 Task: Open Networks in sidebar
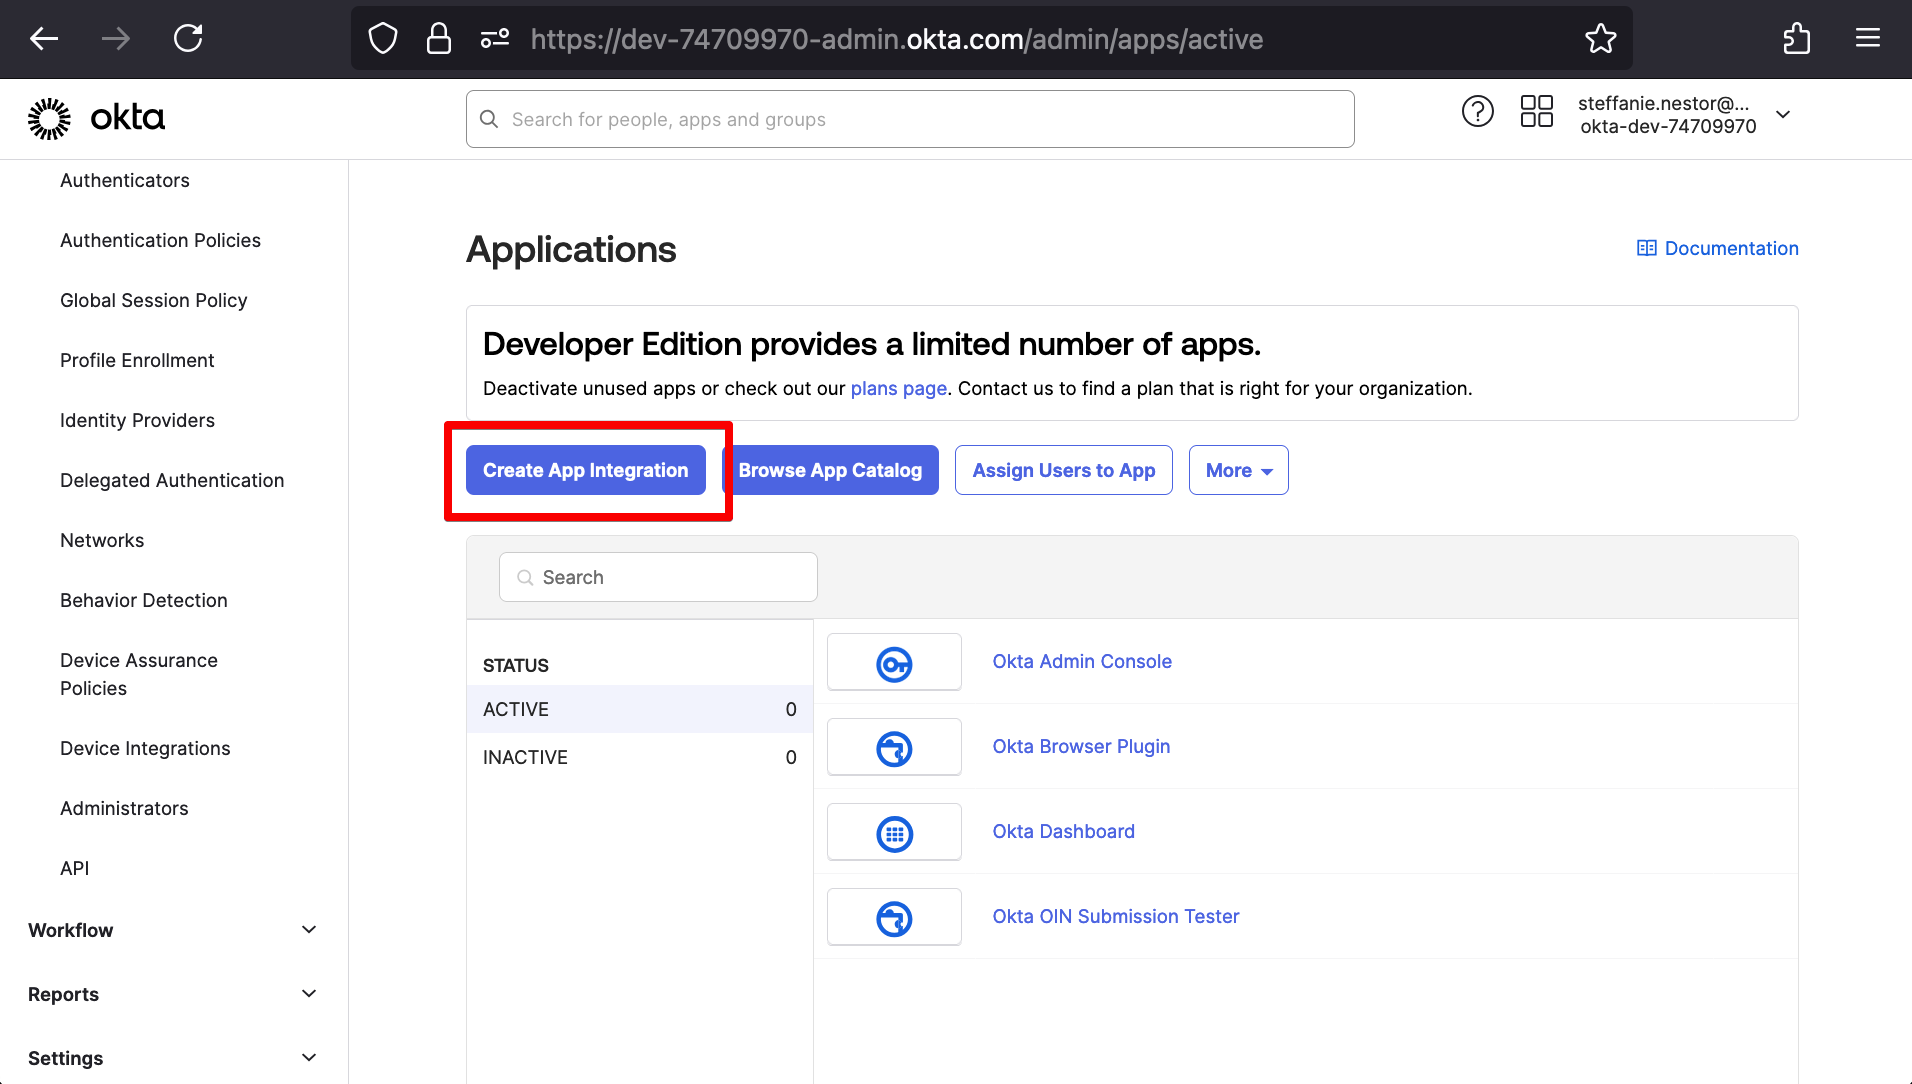tap(102, 540)
